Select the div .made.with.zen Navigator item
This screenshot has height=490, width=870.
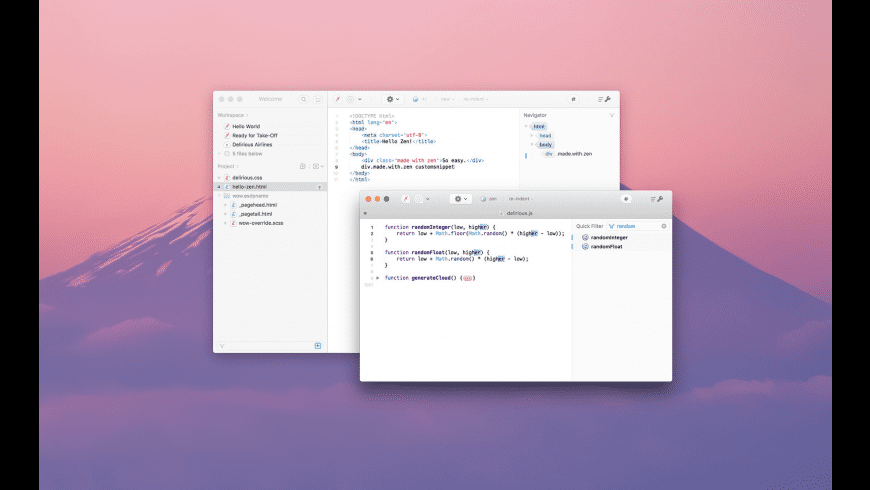(x=568, y=154)
